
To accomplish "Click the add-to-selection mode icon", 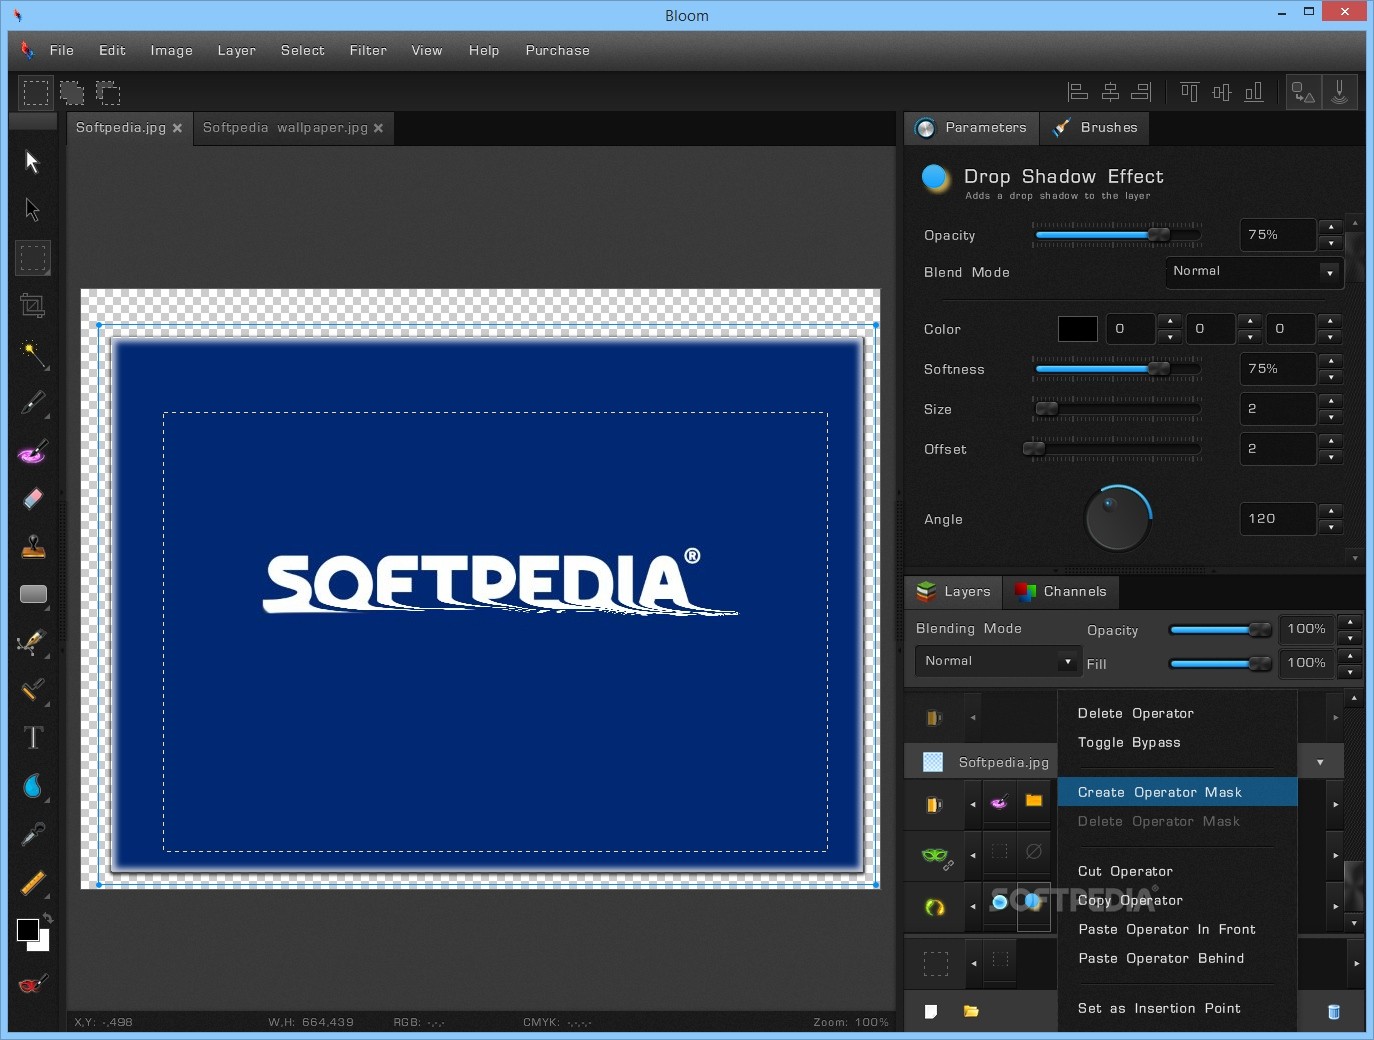I will (x=72, y=93).
